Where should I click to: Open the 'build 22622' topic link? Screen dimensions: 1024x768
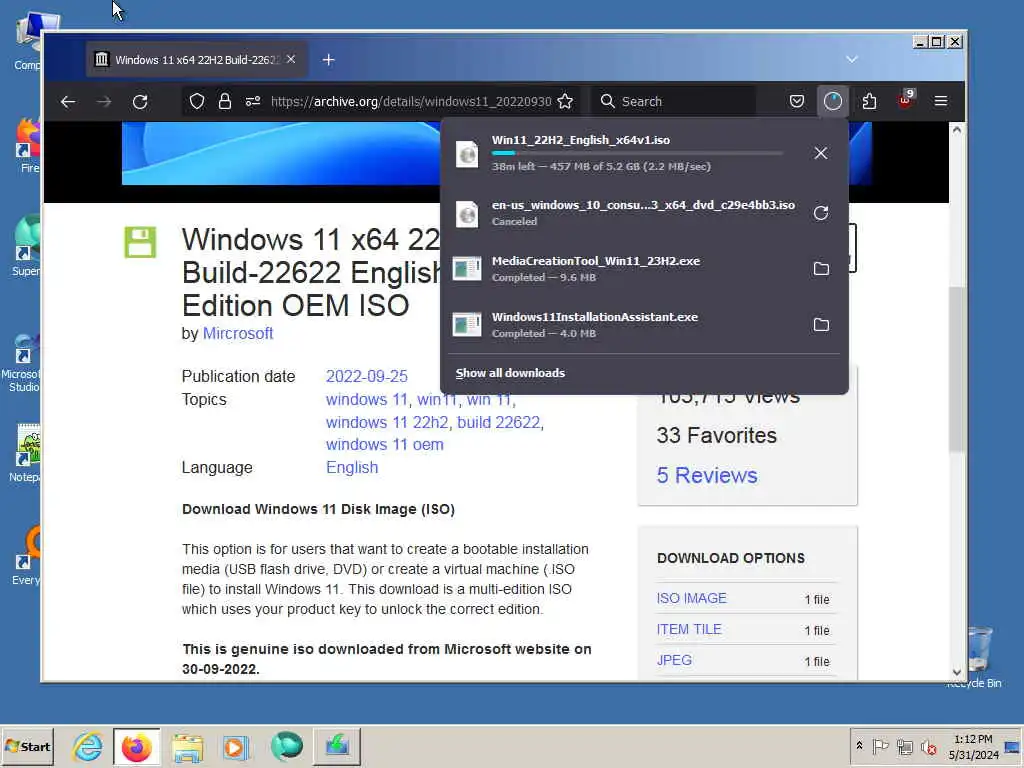499,423
